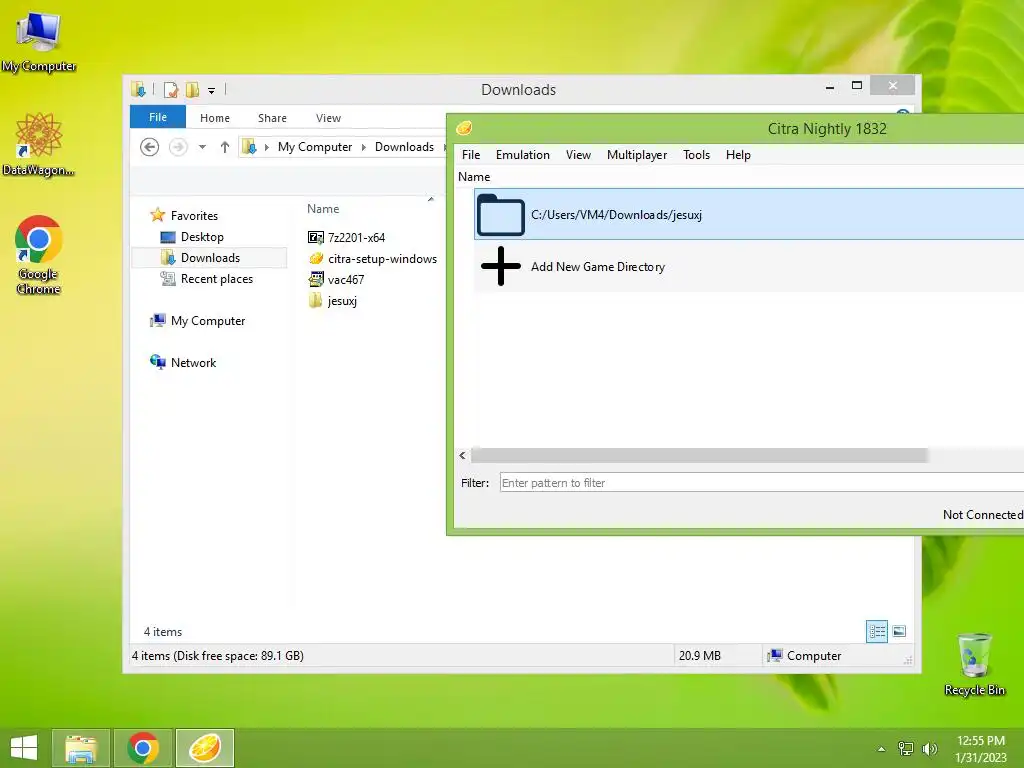Show hidden system tray icons
Image resolution: width=1024 pixels, height=768 pixels.
[x=882, y=749]
